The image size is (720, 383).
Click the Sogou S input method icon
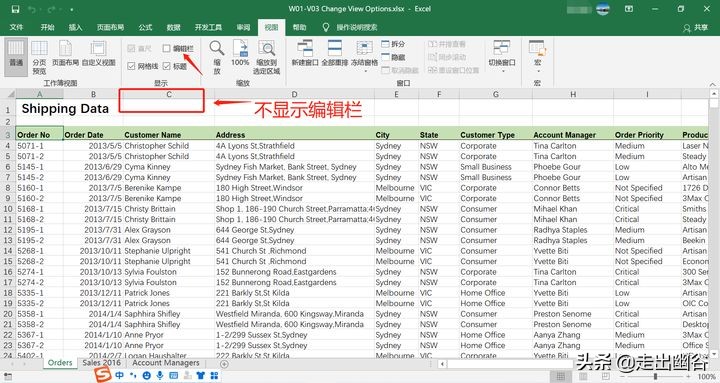coord(103,375)
